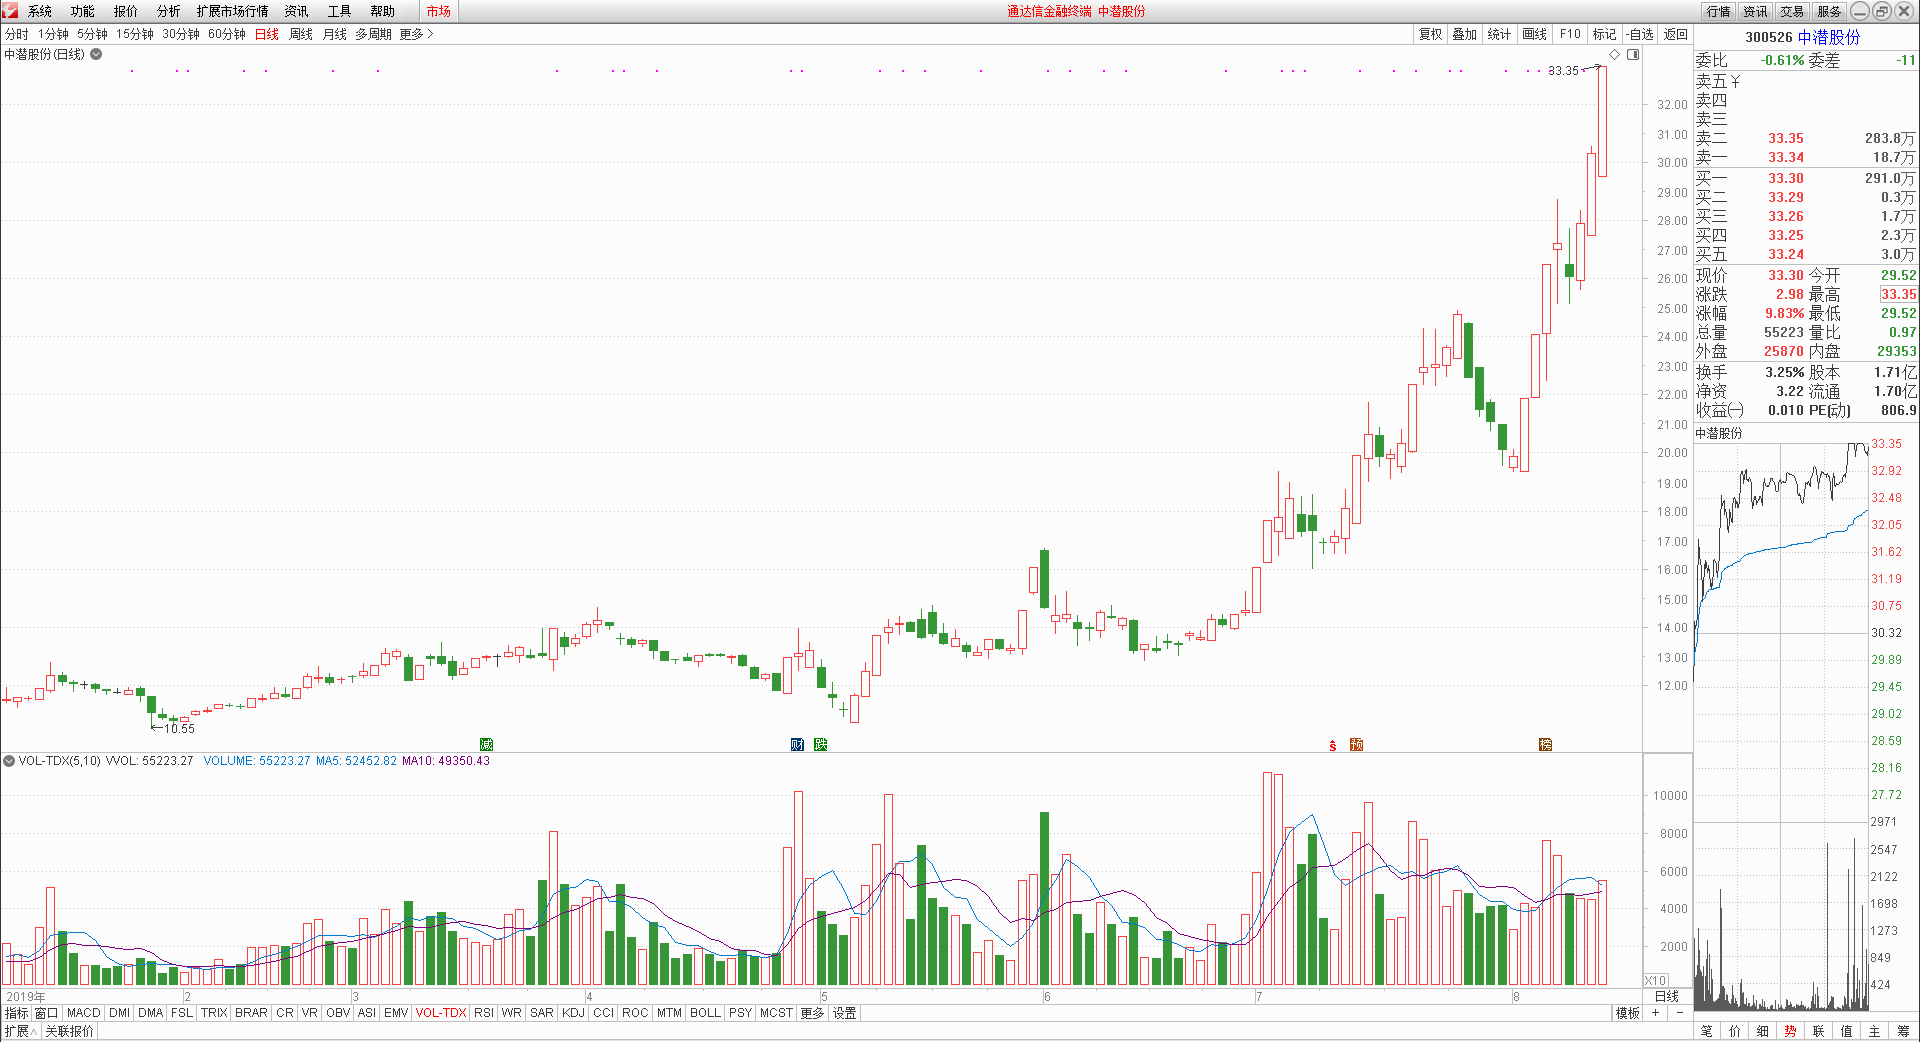The width and height of the screenshot is (1920, 1042).
Task: Switch to 月线 monthly period
Action: (x=335, y=34)
